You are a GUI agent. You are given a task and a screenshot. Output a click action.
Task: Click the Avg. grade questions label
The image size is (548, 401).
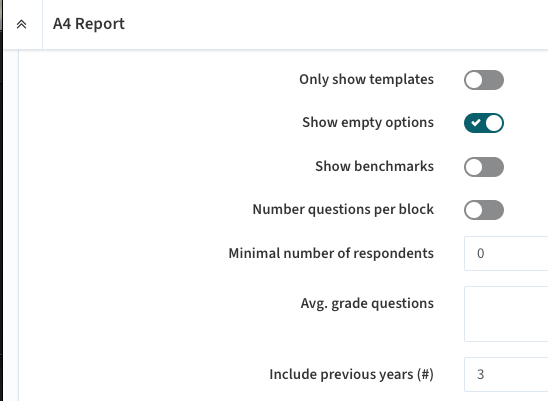[367, 303]
